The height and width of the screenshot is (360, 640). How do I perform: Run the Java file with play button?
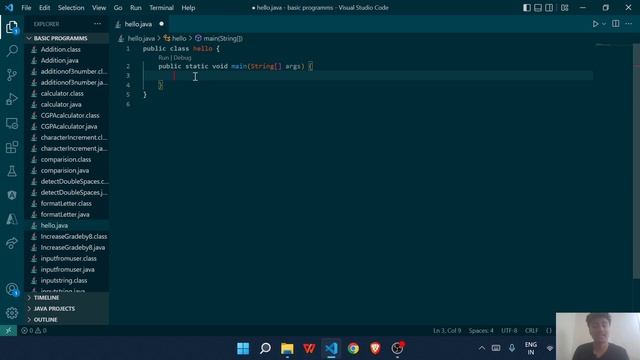click(x=595, y=24)
